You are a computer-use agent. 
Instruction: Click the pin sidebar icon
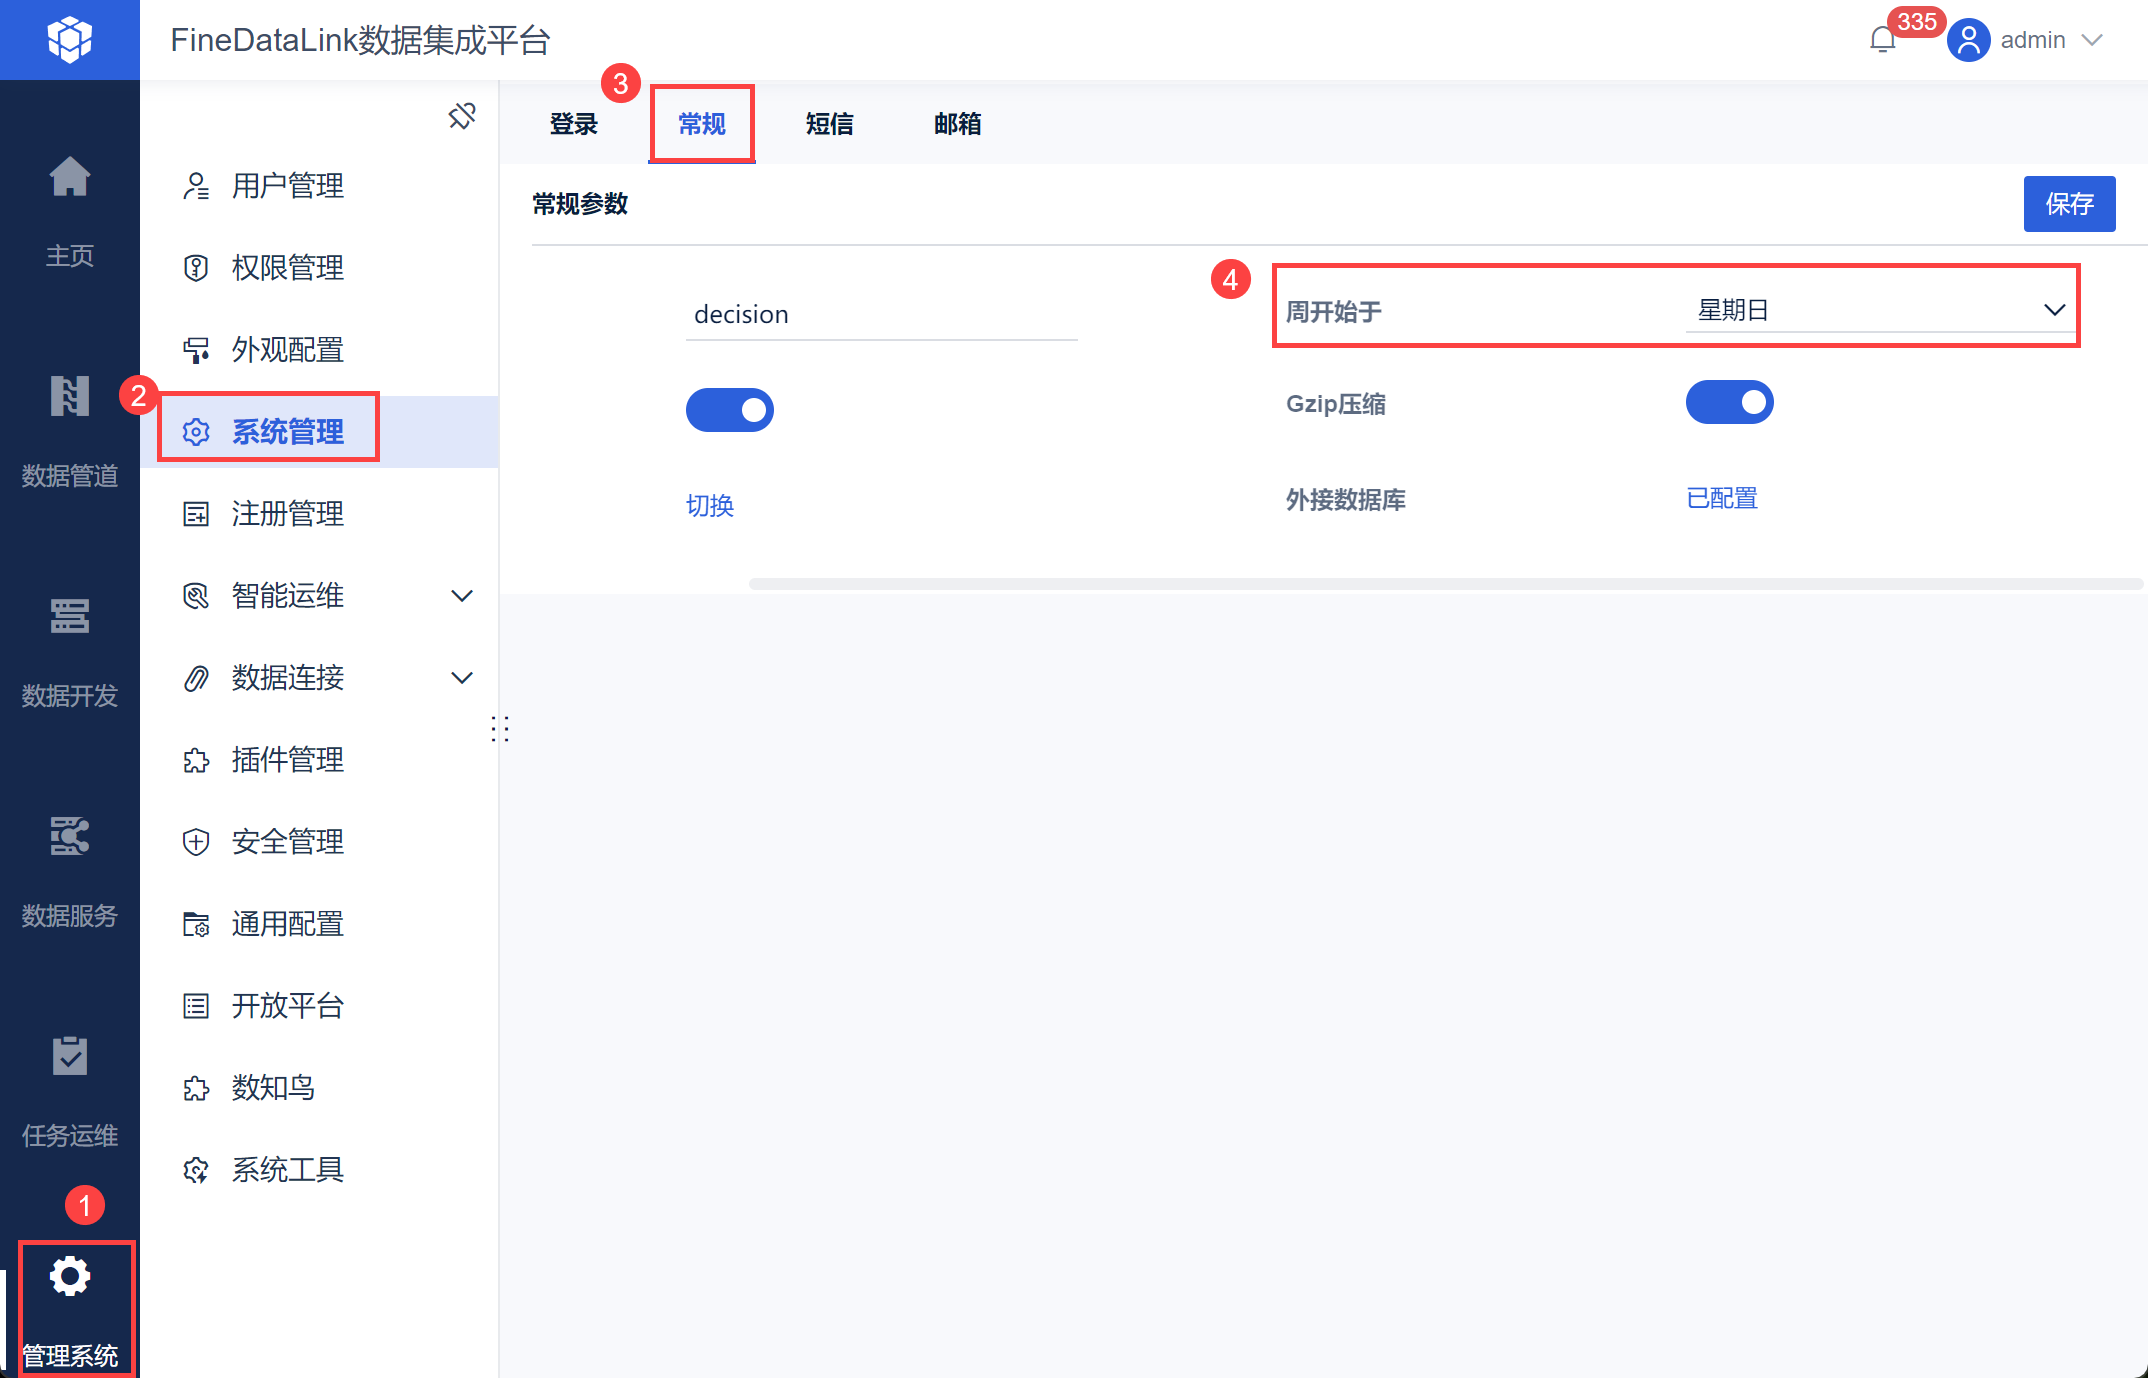(462, 116)
